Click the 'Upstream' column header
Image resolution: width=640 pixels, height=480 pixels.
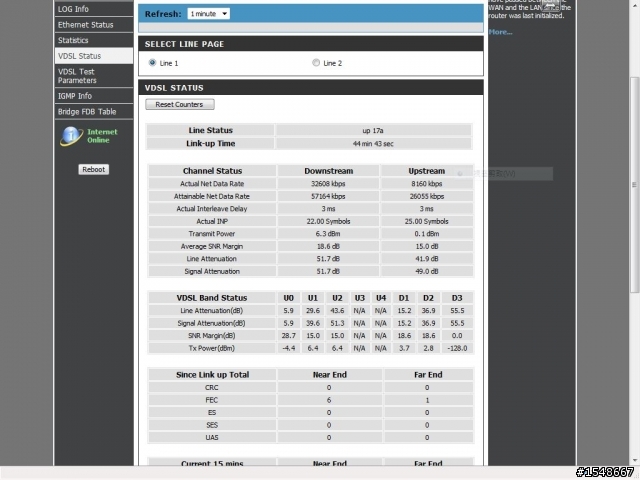[427, 171]
